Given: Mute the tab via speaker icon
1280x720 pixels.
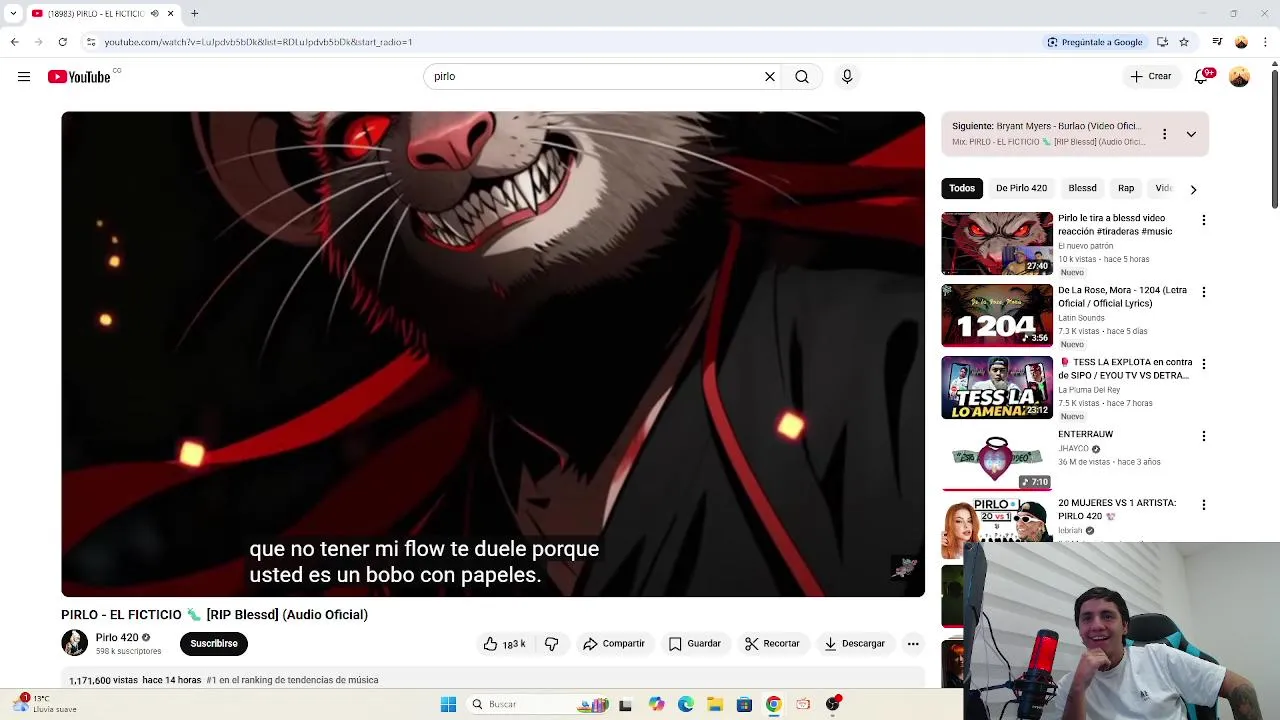Looking at the screenshot, I should (x=154, y=13).
